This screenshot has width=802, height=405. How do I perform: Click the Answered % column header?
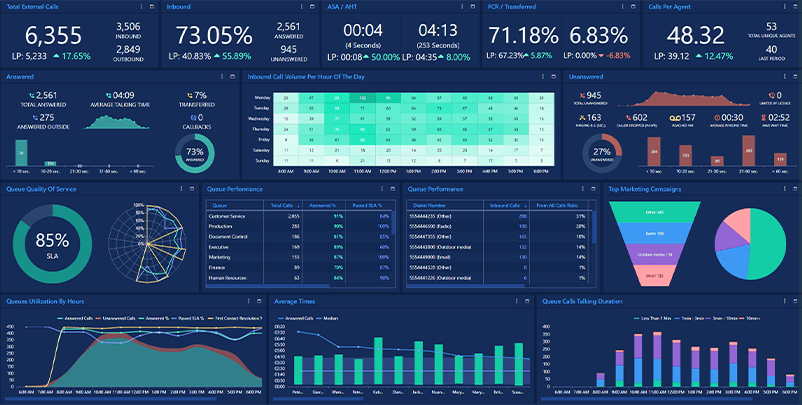click(x=323, y=205)
